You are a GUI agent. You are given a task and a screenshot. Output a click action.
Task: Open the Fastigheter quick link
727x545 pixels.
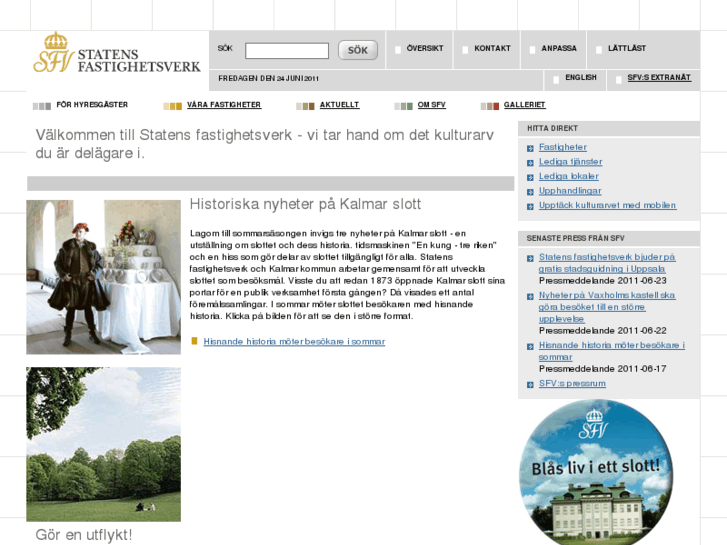(x=563, y=147)
